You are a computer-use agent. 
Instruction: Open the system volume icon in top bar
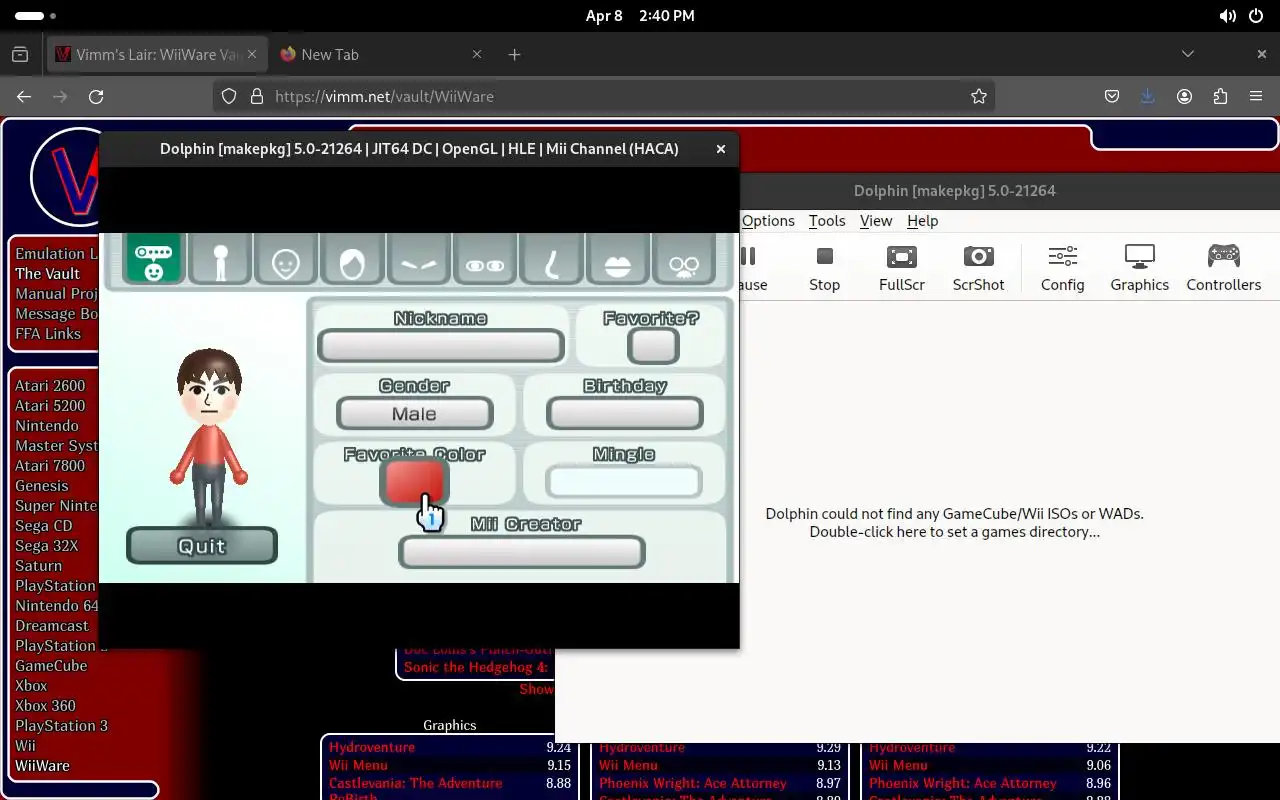click(1227, 16)
